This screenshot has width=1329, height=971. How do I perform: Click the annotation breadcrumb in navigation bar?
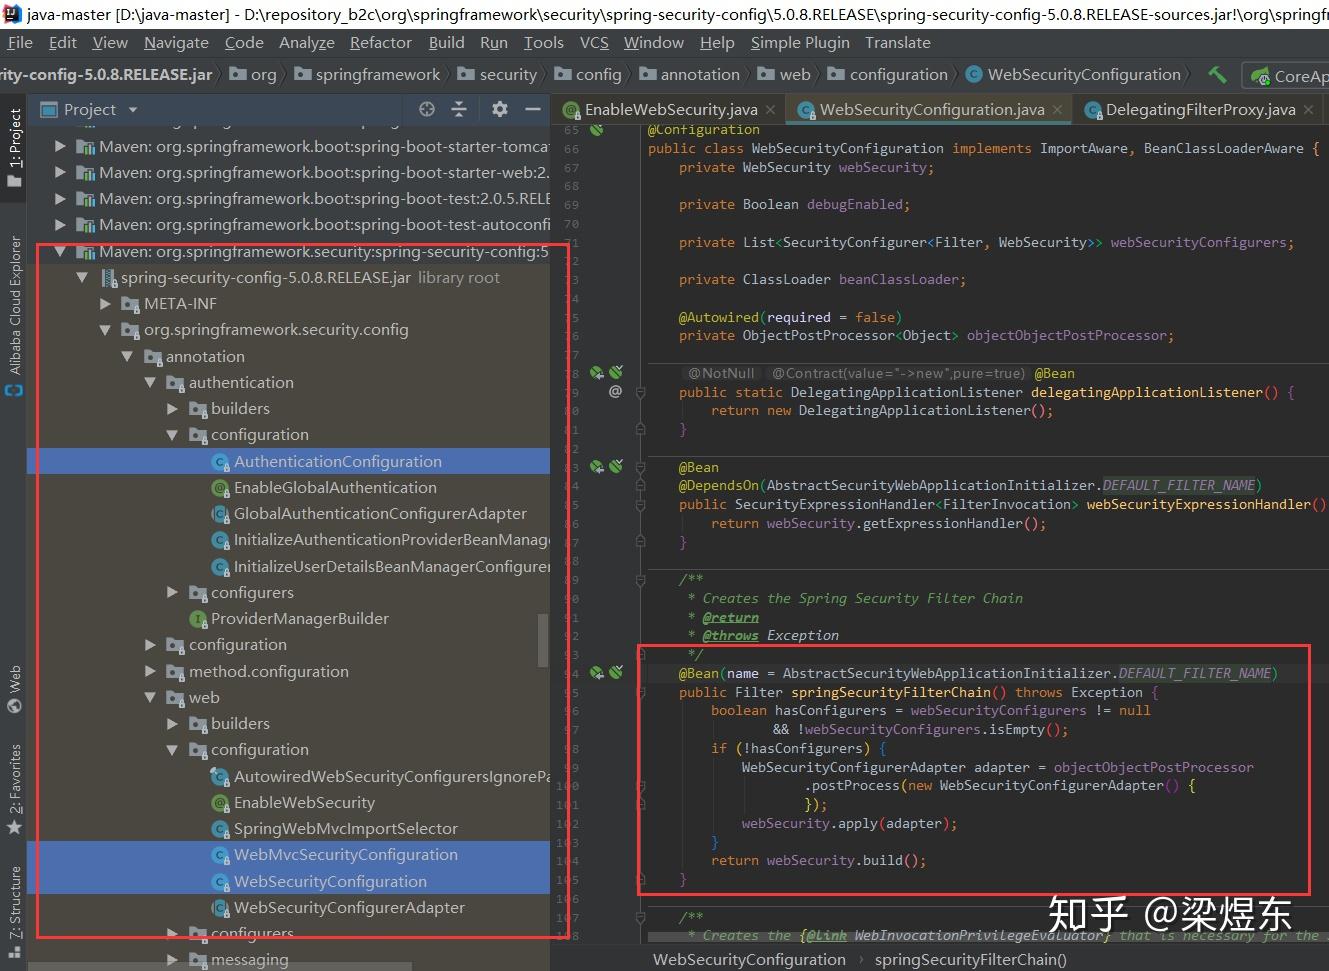point(690,75)
